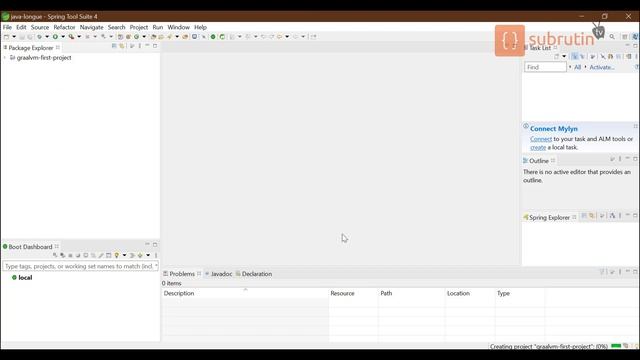Viewport: 640px width, 360px height.
Task: Click the New icon in the main toolbar
Action: coord(6,37)
